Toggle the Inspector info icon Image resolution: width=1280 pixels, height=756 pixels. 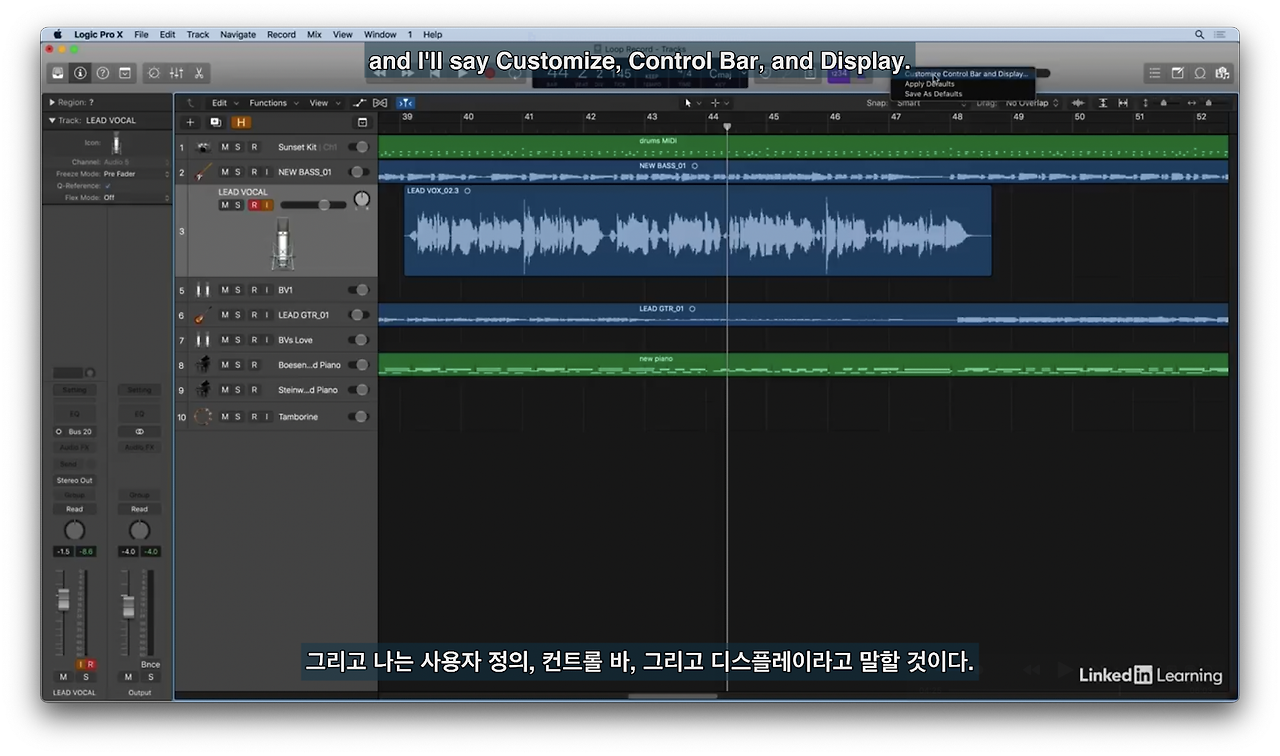coord(81,73)
